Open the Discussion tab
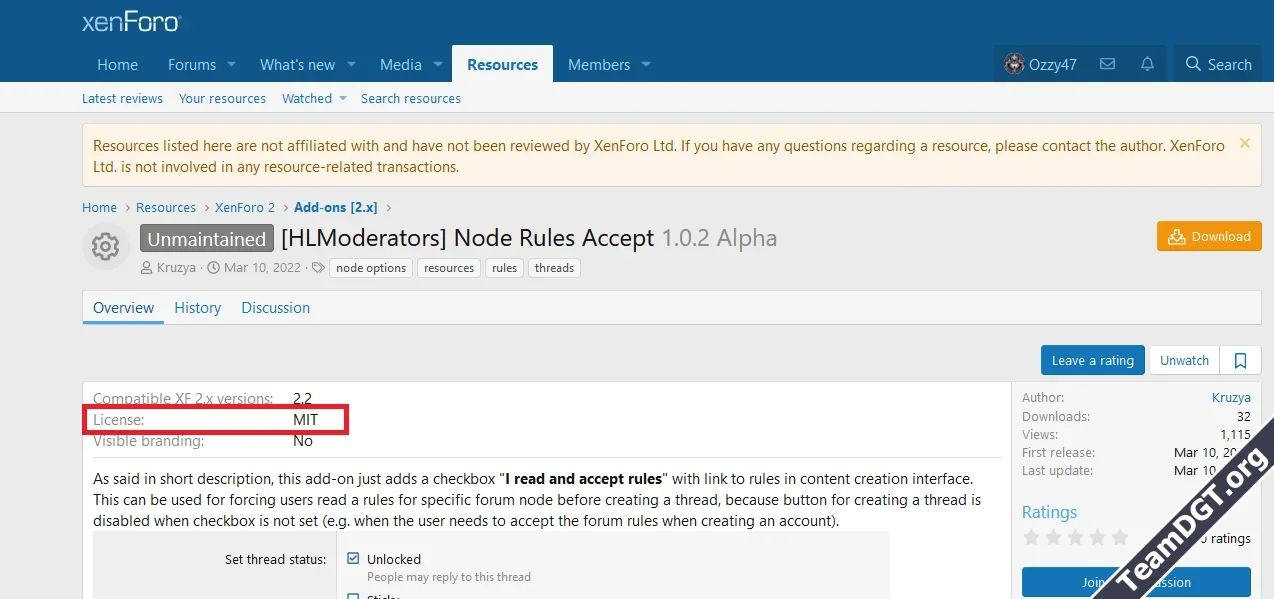1274x599 pixels. (275, 307)
